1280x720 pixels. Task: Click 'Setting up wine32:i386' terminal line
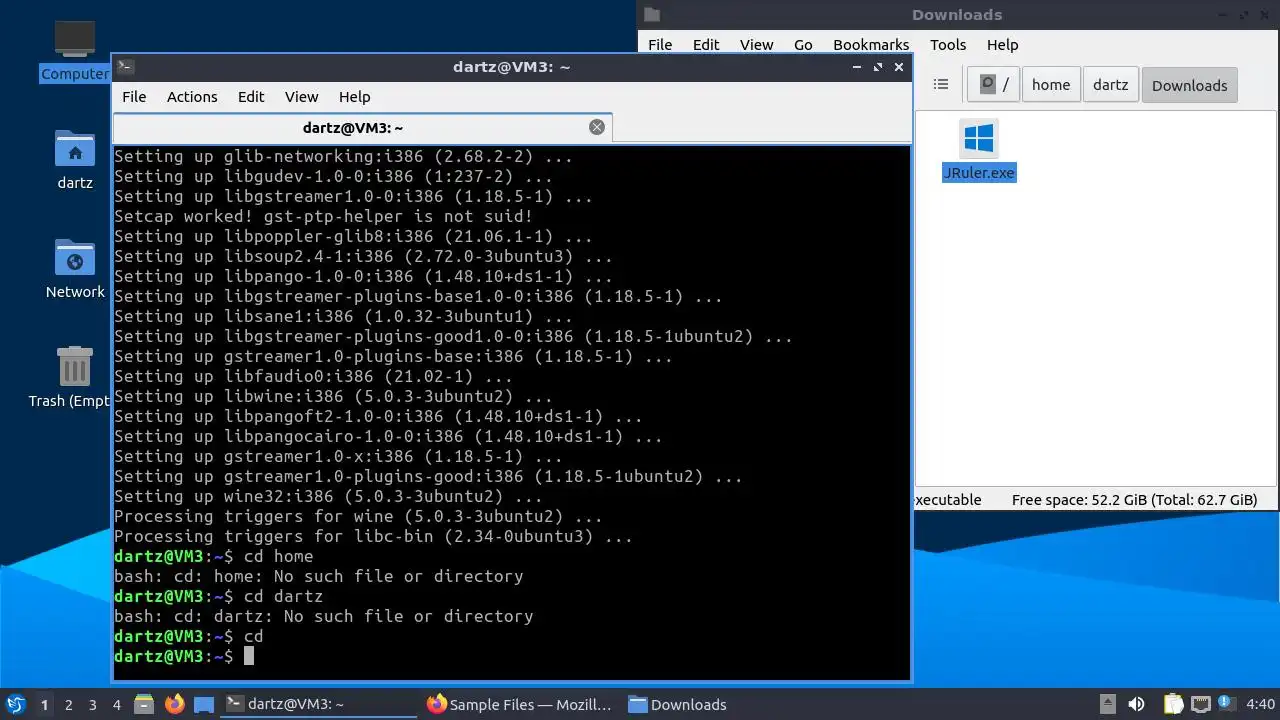click(x=328, y=496)
